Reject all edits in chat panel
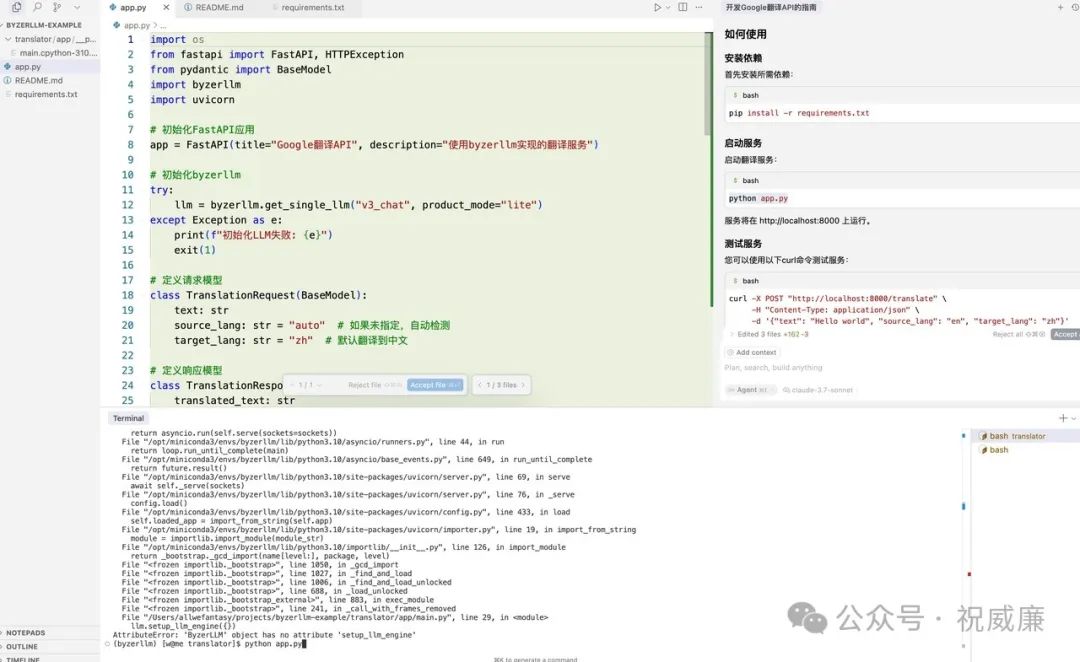The image size is (1080, 662). tap(1019, 334)
